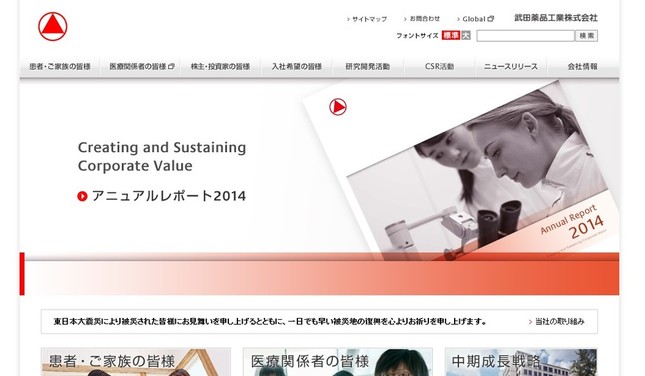Click the 検索 search button
Screen dimensions: 645x376
[587, 36]
